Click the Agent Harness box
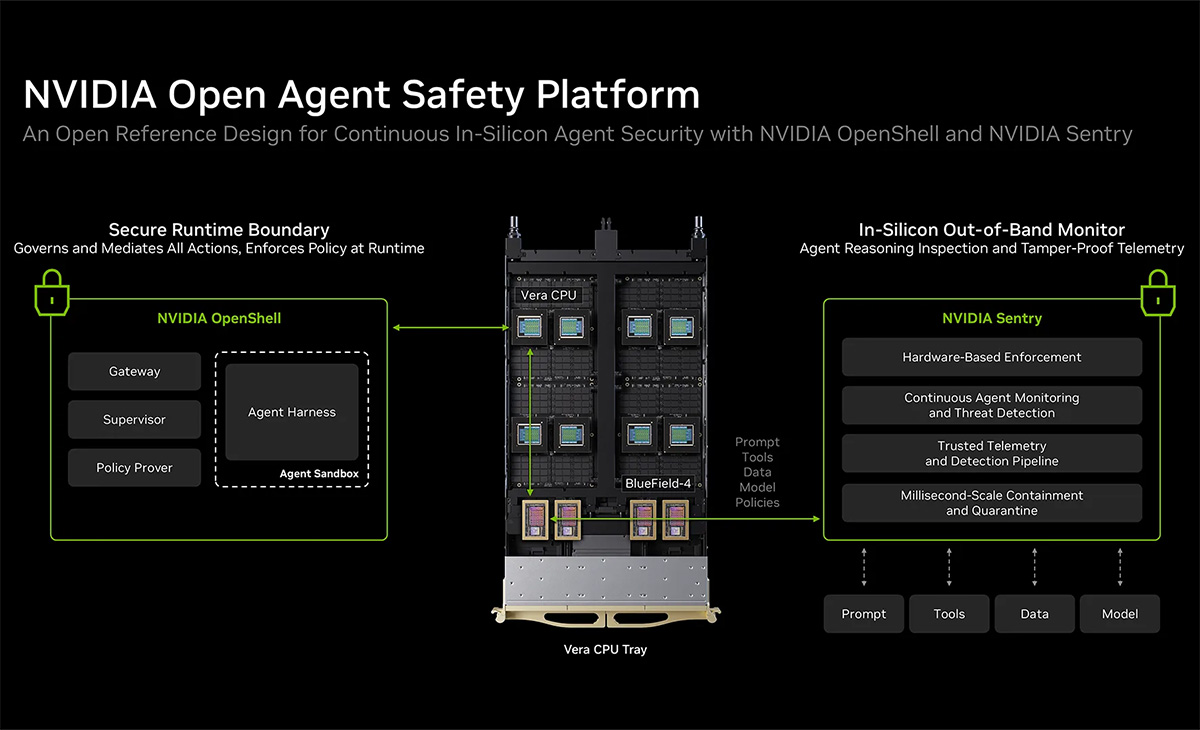The image size is (1200, 730). [292, 412]
